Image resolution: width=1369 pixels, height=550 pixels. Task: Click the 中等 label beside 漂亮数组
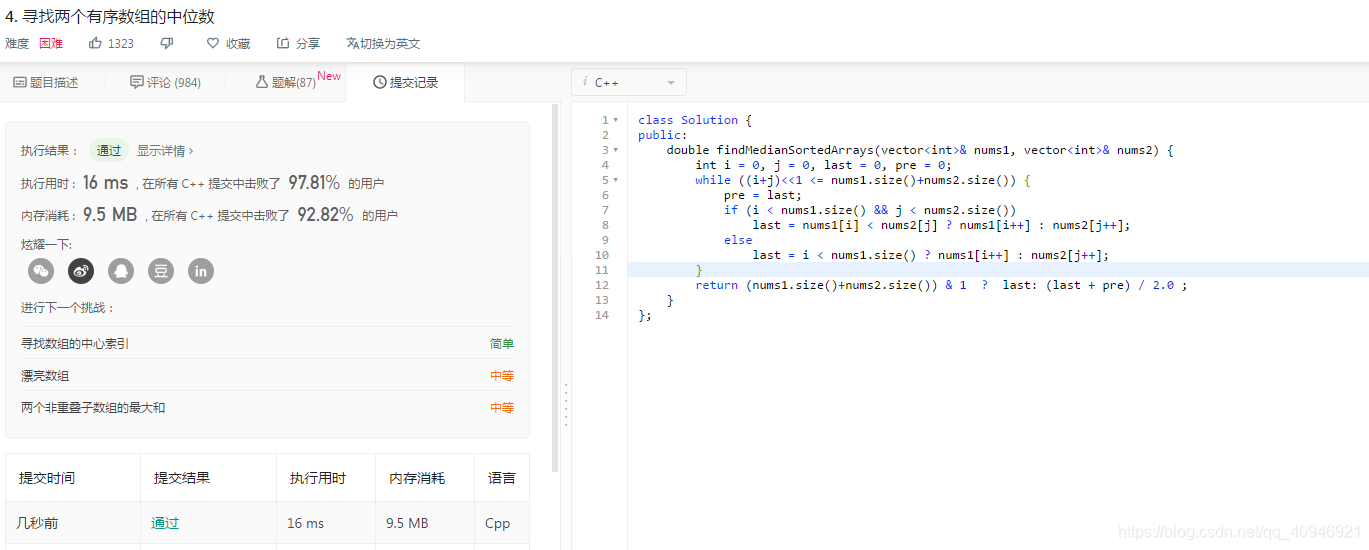pyautogui.click(x=502, y=376)
